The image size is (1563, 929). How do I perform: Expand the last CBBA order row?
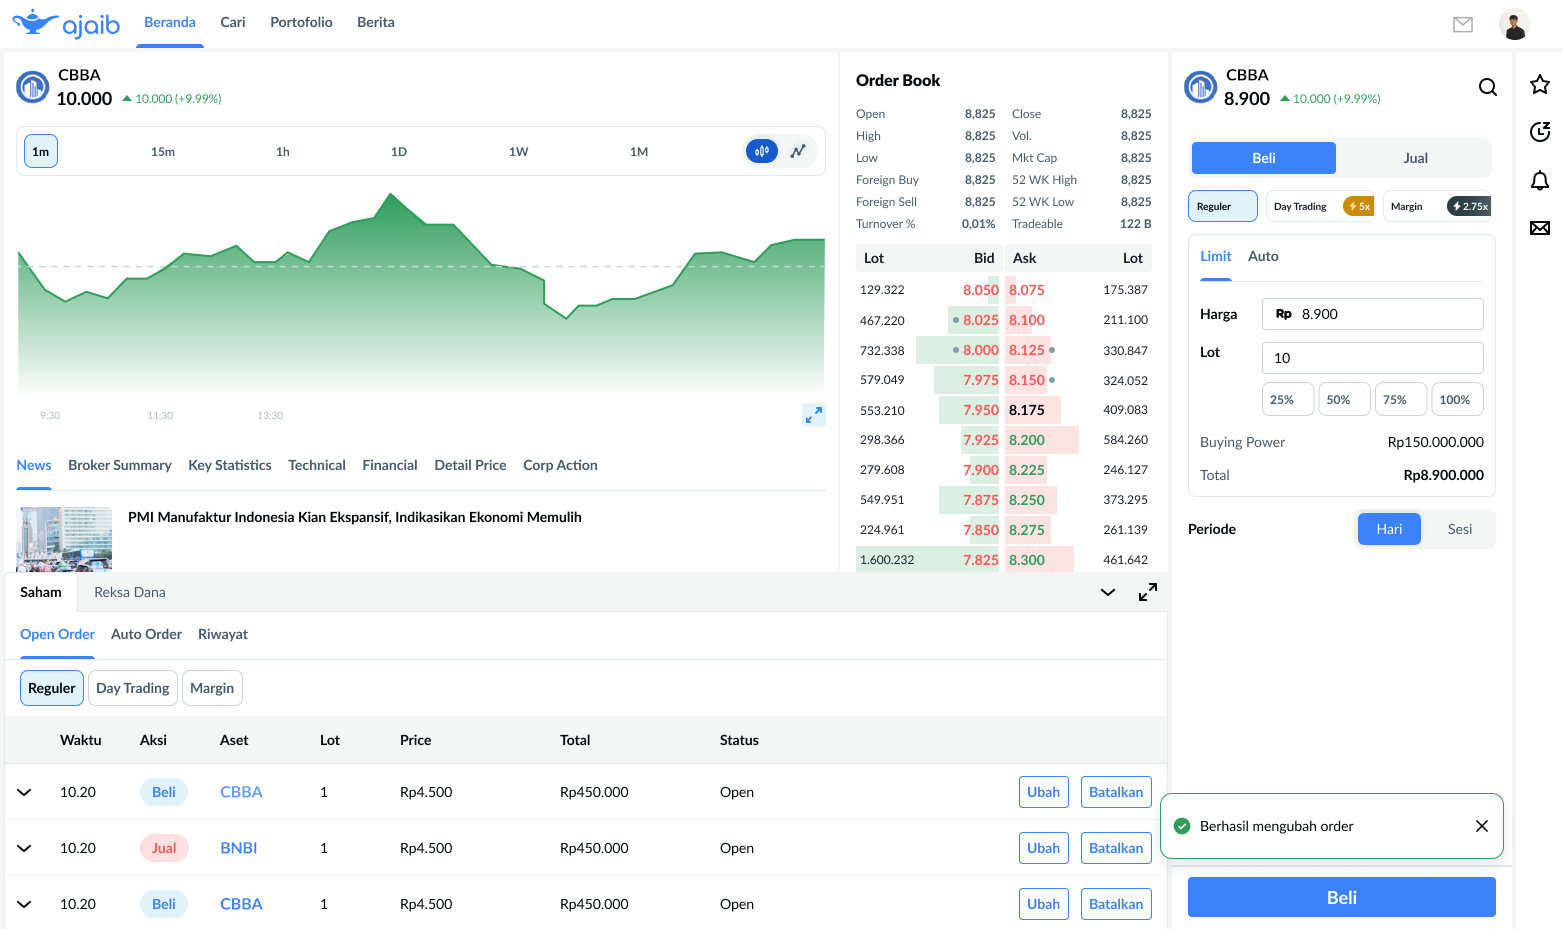pos(25,904)
